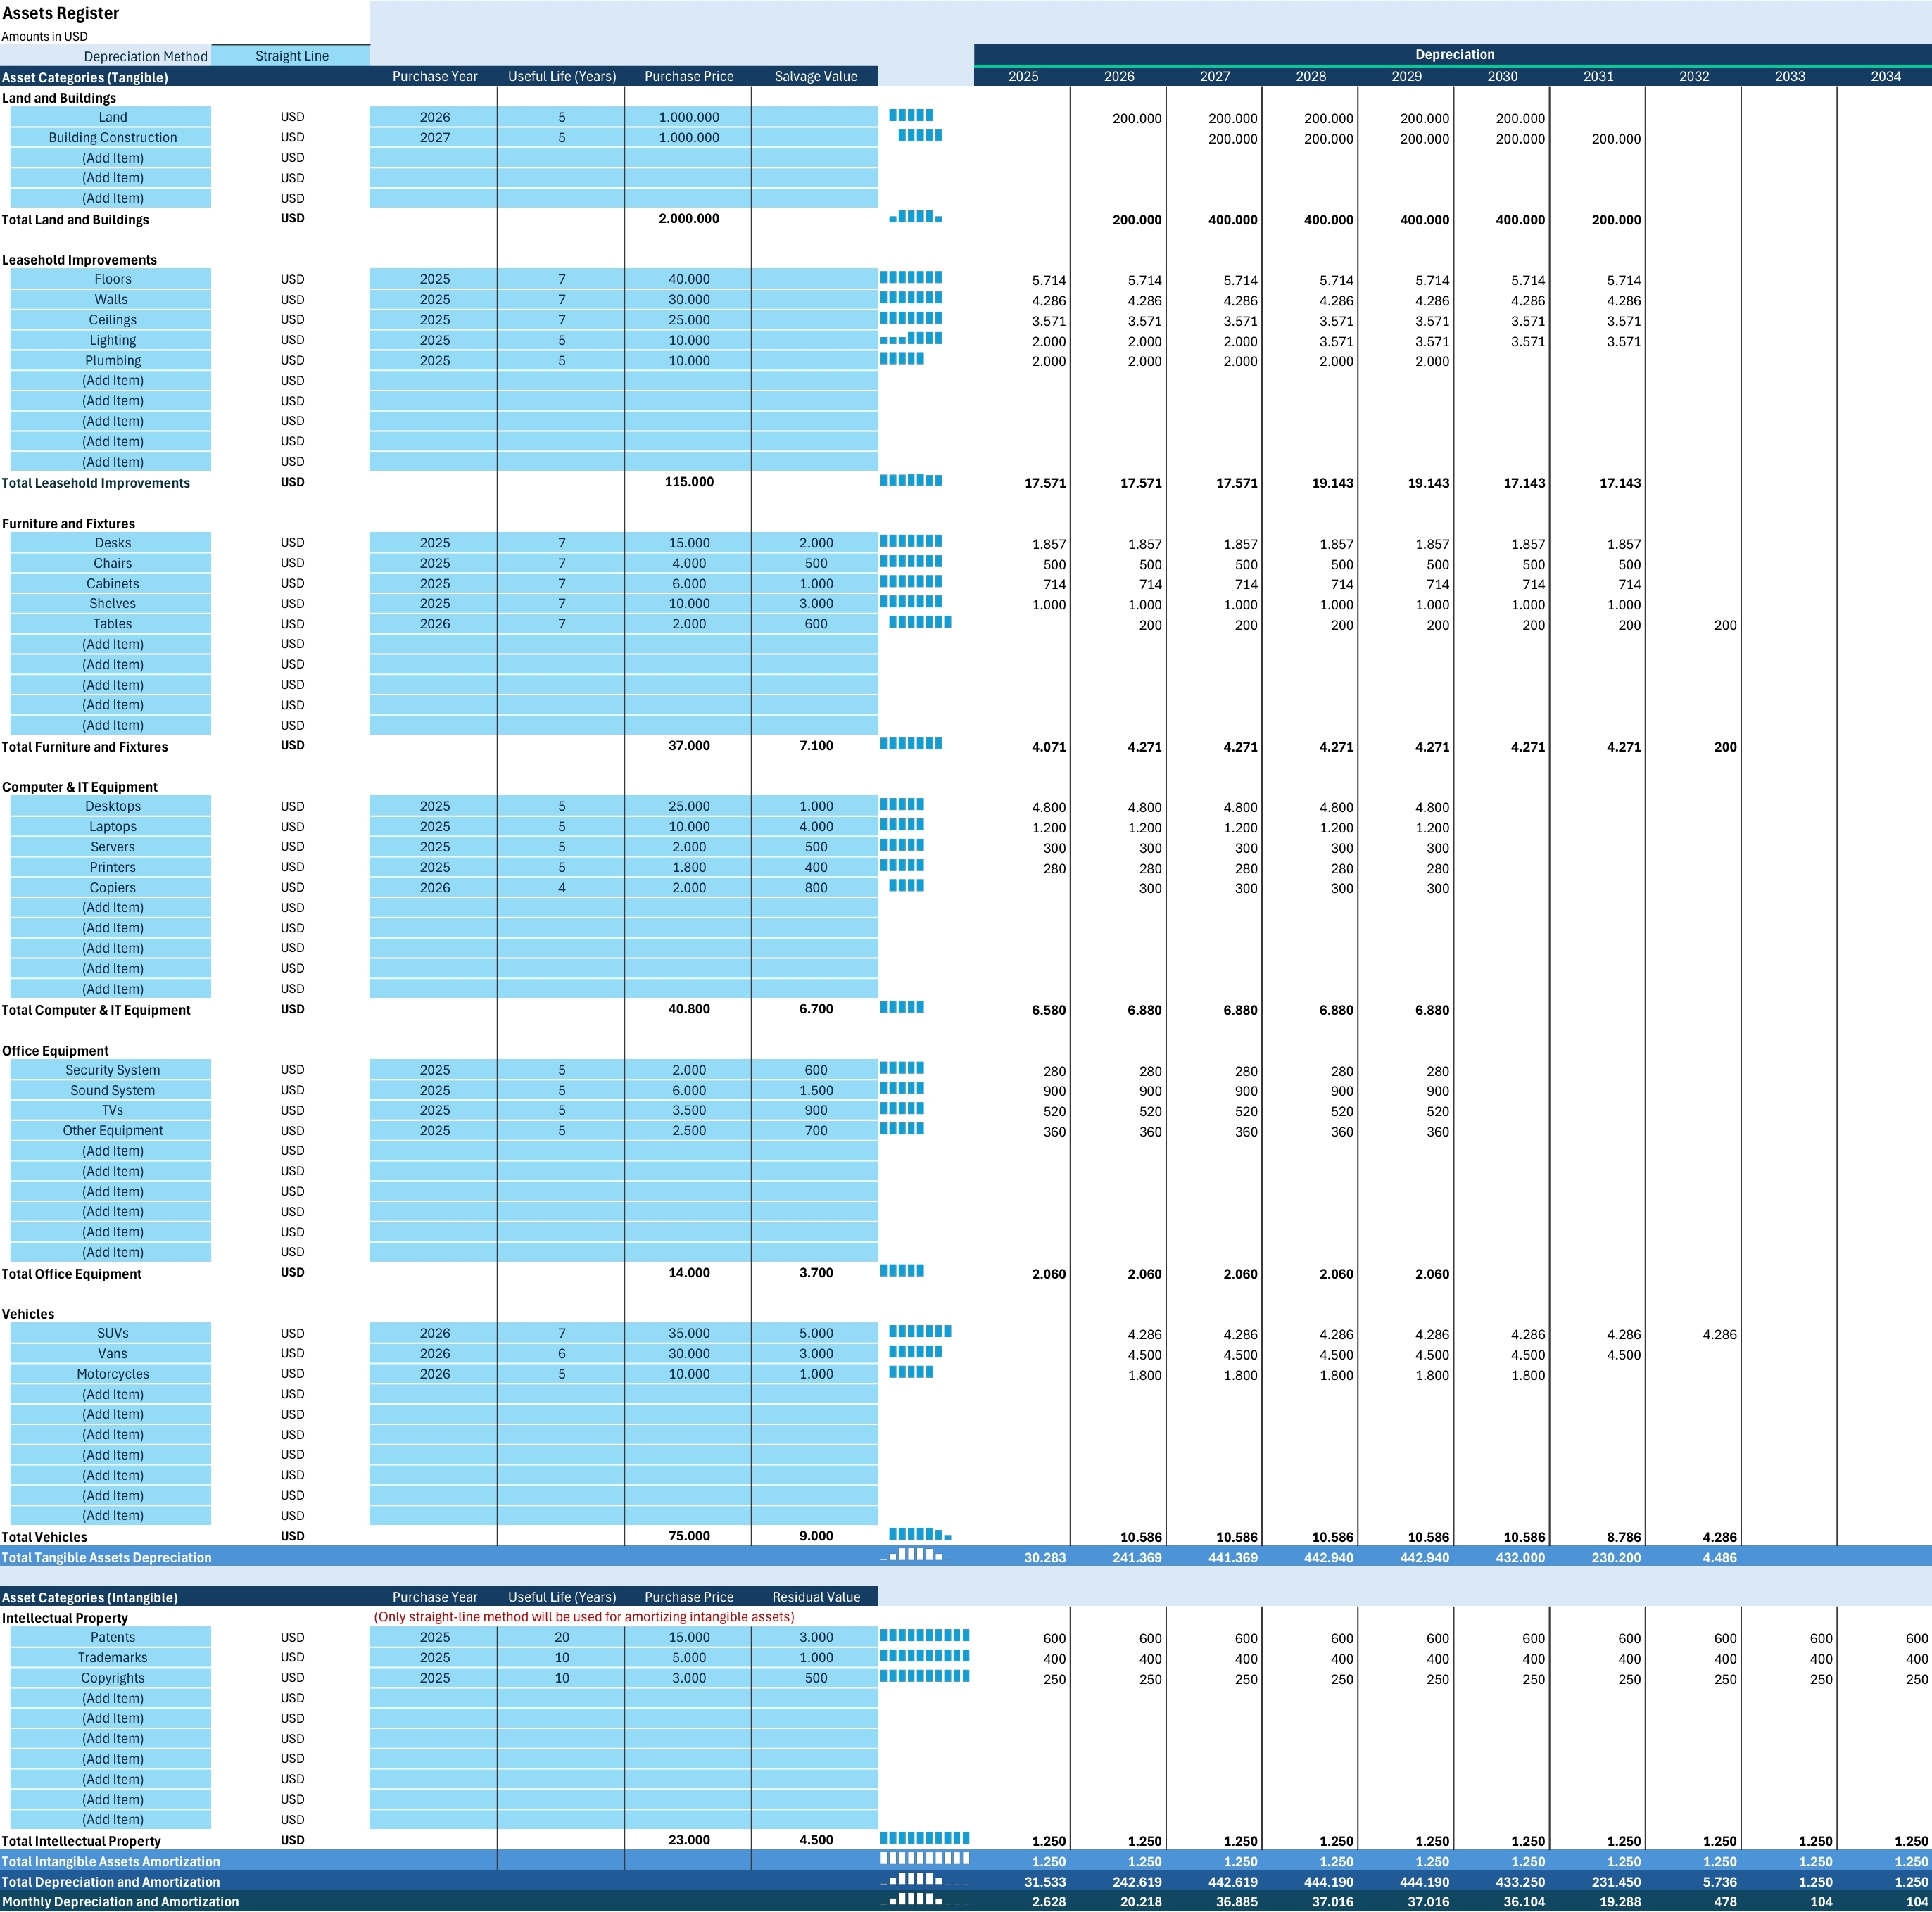Select Total Land and Buildings row label
This screenshot has height=1912, width=1932.
pyautogui.click(x=75, y=220)
